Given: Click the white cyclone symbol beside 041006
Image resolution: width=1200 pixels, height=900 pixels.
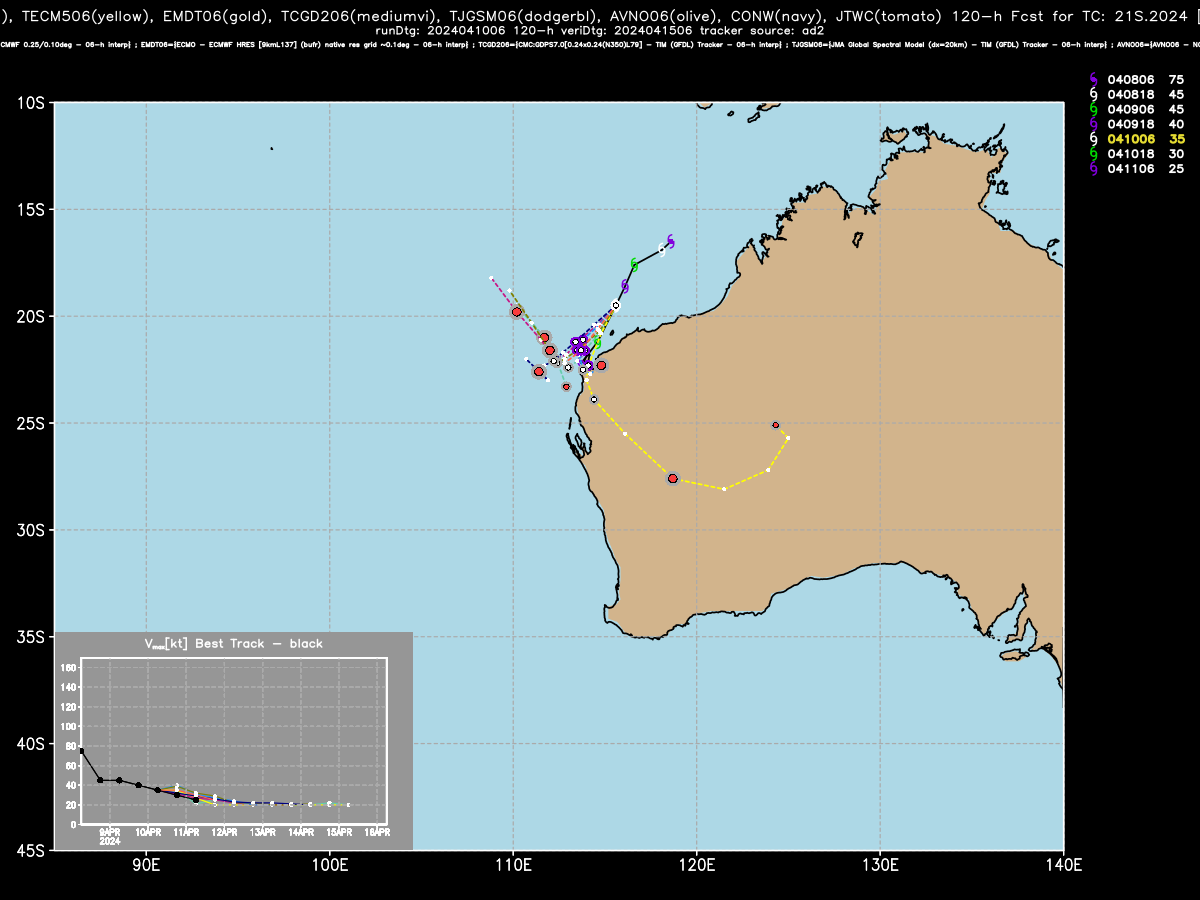Looking at the screenshot, I should [1093, 139].
